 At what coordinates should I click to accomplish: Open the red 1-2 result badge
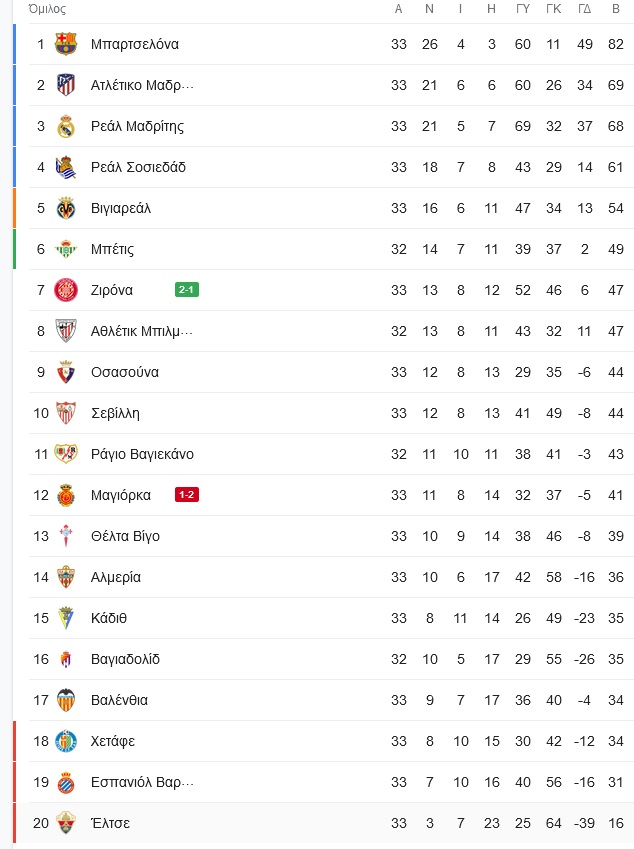[187, 495]
